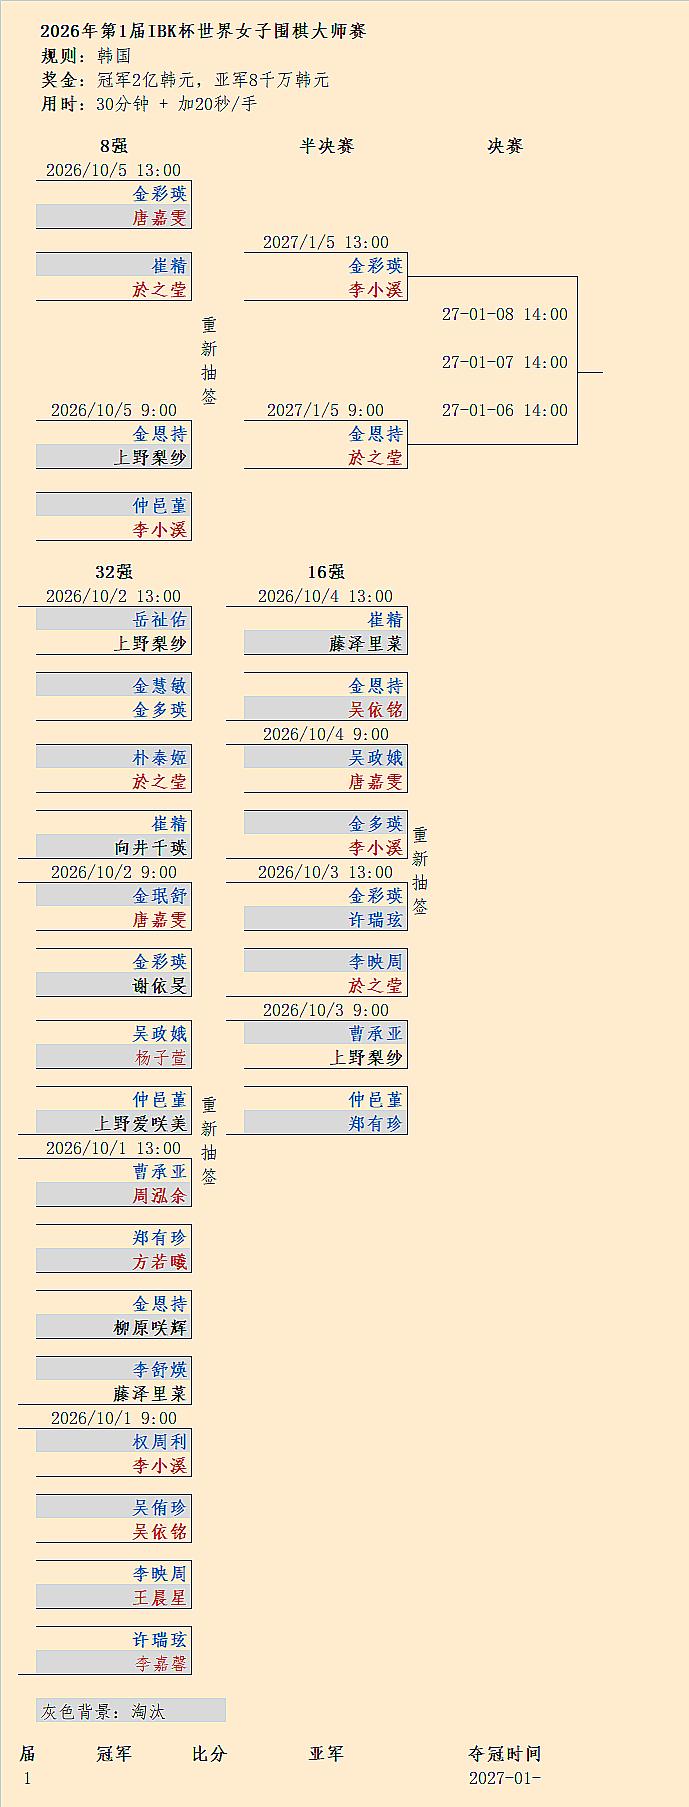
Task: Click the 决赛 round header
Action: (505, 146)
